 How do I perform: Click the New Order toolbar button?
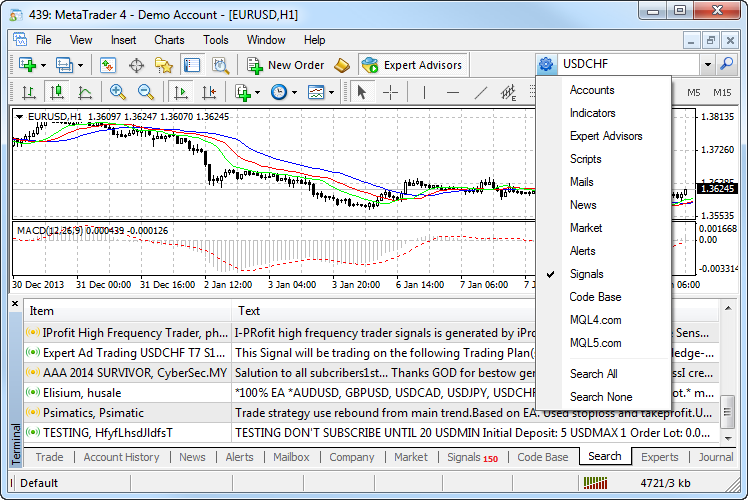285,65
